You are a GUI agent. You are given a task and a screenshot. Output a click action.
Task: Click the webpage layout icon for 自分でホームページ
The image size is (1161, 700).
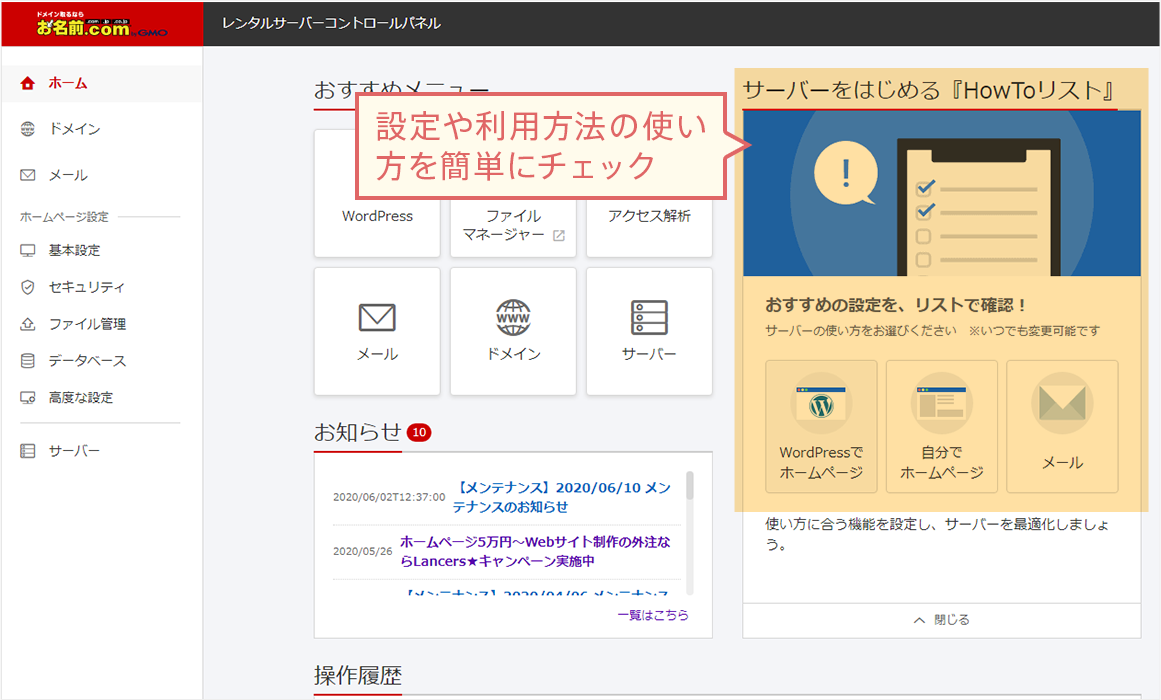click(942, 404)
